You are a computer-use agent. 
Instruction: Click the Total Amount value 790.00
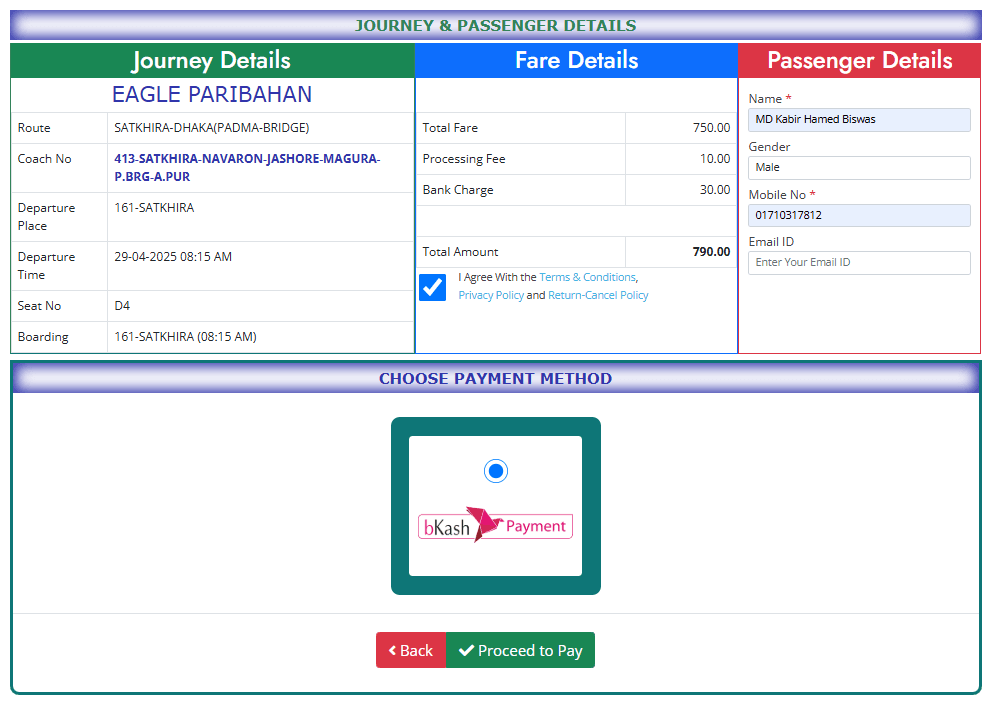pos(711,252)
